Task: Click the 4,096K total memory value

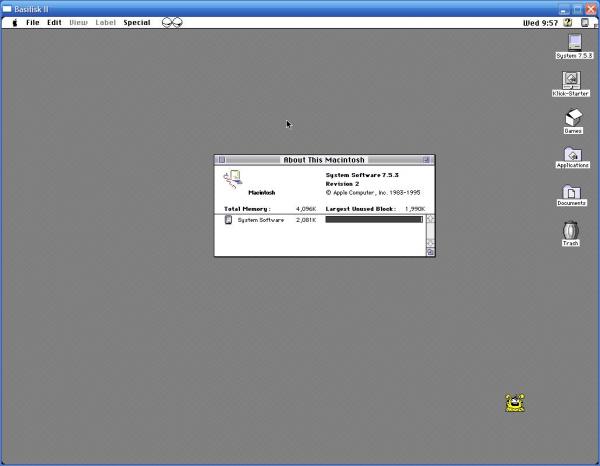Action: [x=306, y=209]
